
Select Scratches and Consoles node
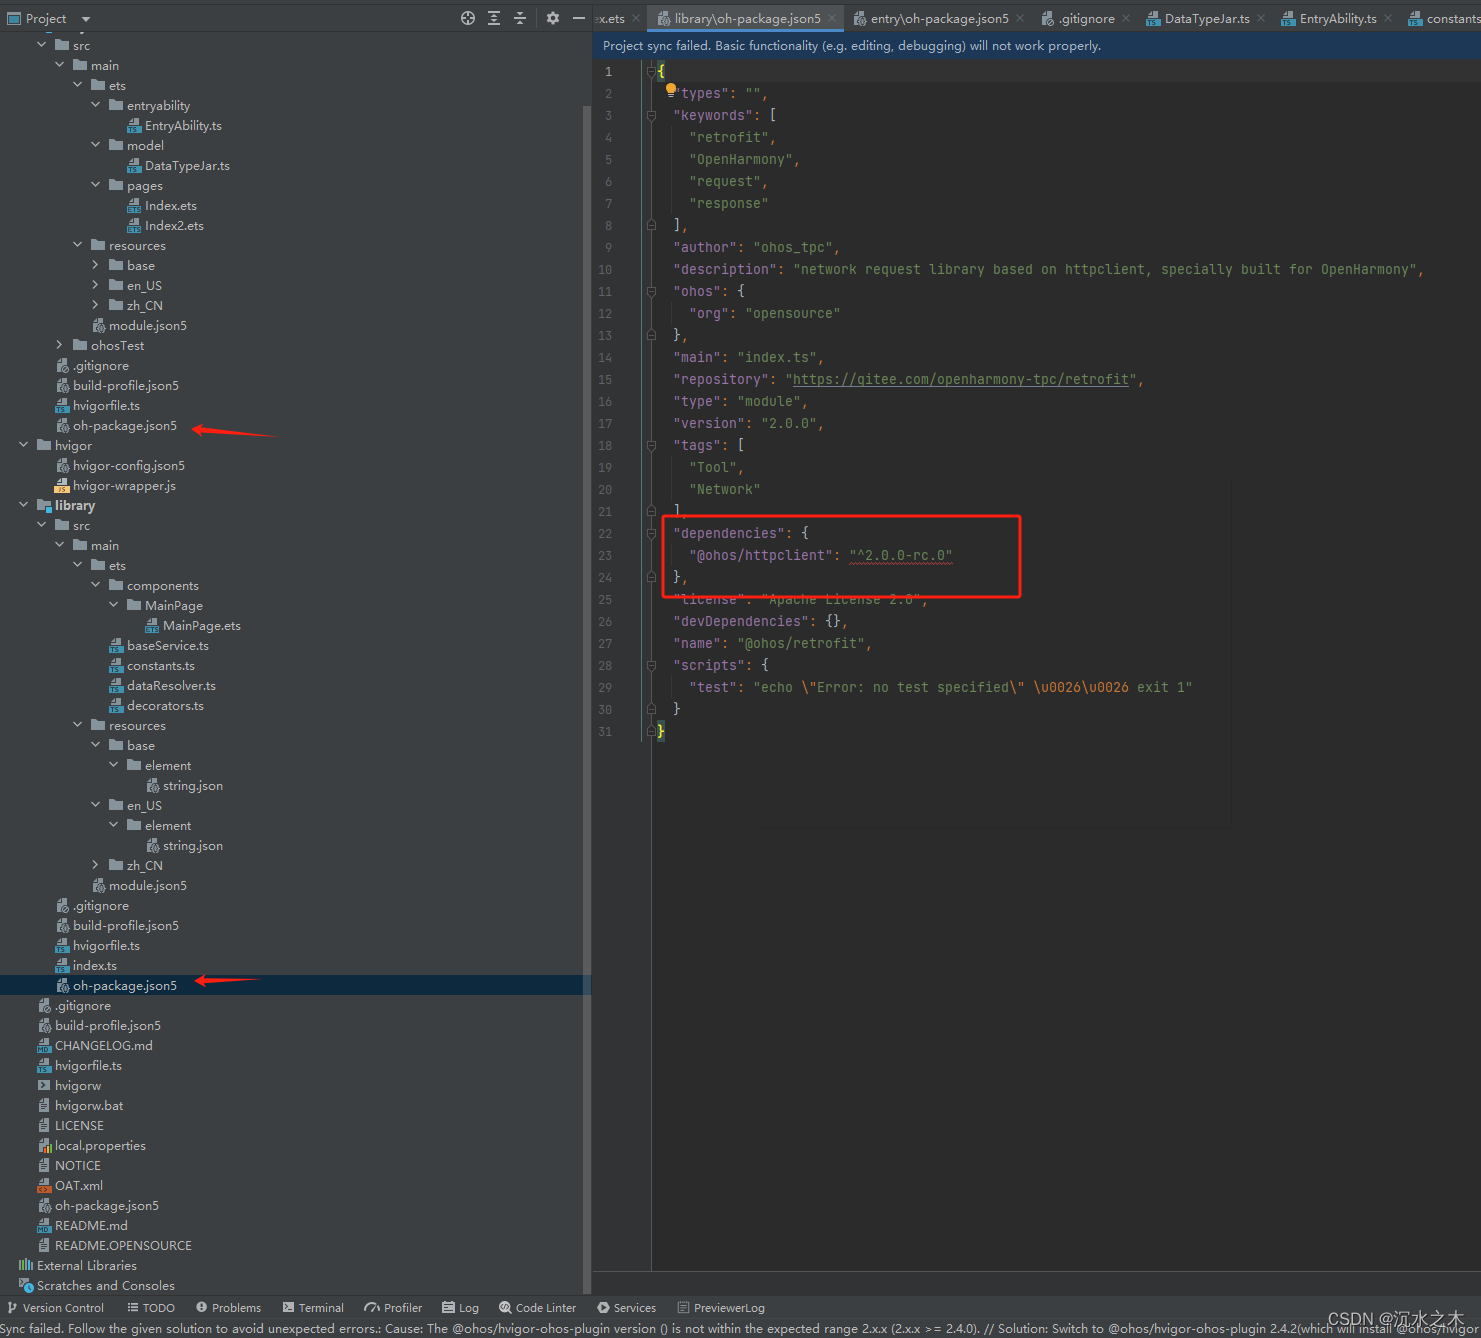tap(105, 1285)
